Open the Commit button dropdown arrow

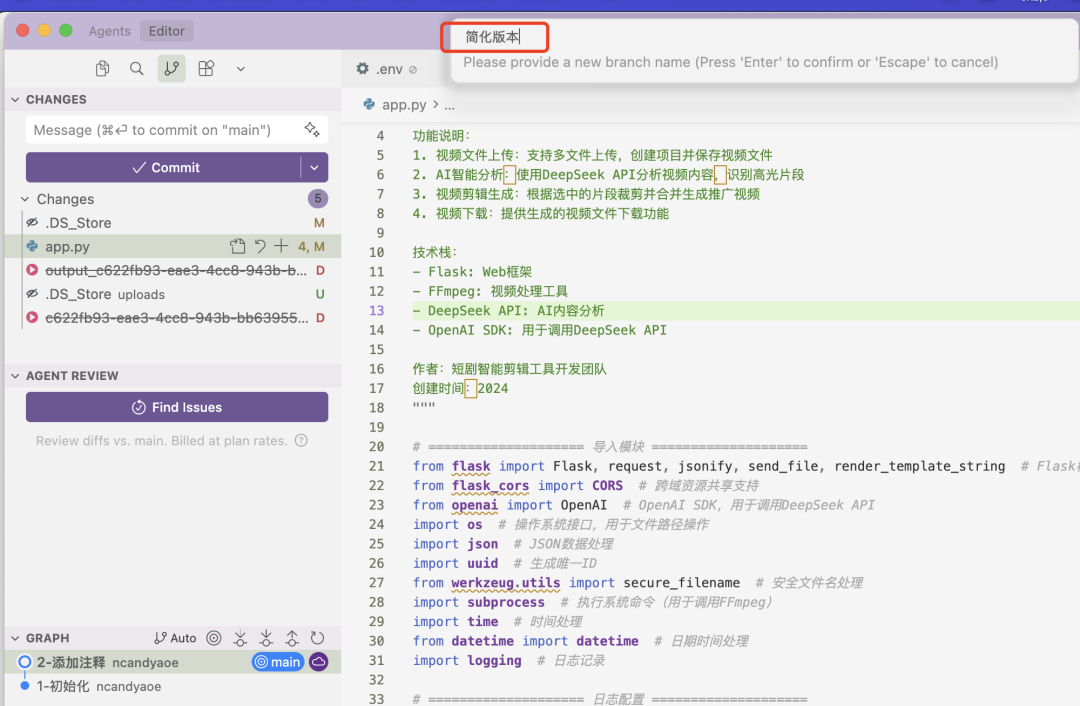pyautogui.click(x=314, y=167)
